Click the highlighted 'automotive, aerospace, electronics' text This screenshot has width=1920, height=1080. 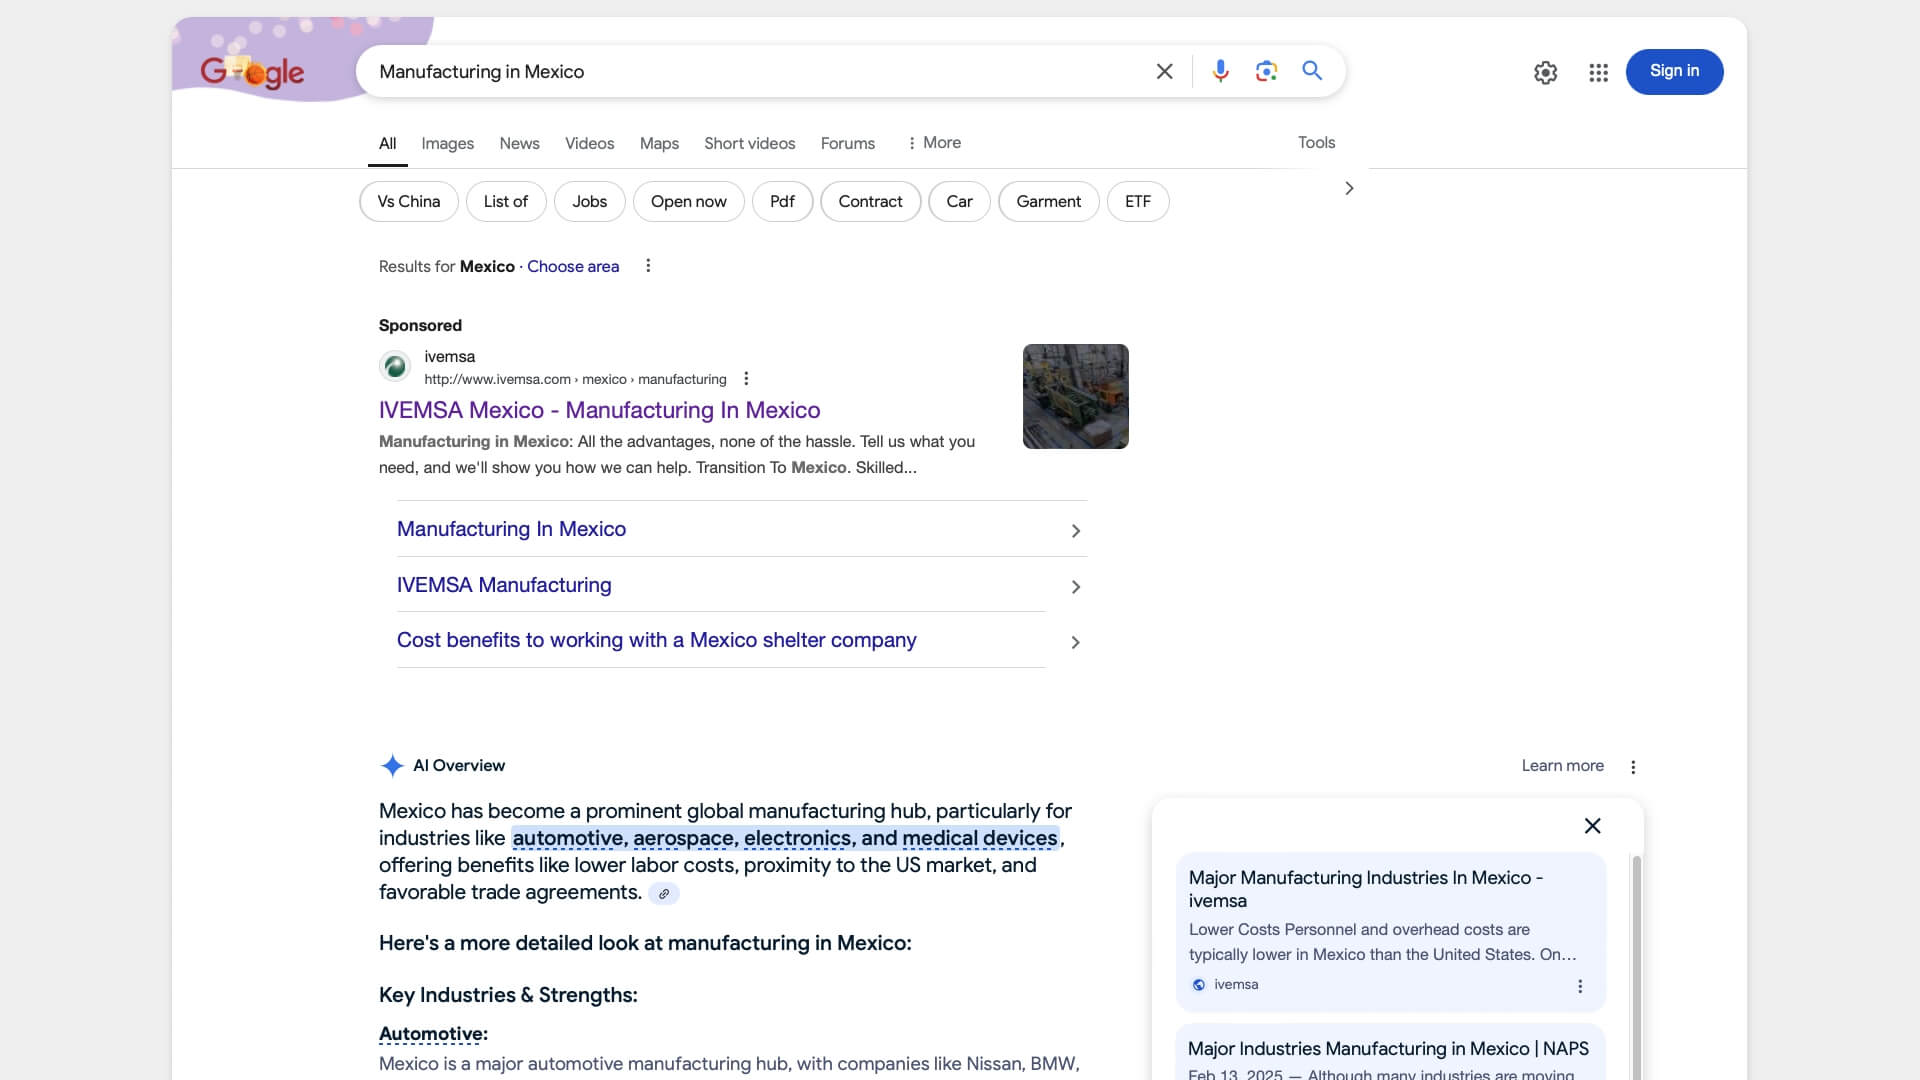[785, 838]
